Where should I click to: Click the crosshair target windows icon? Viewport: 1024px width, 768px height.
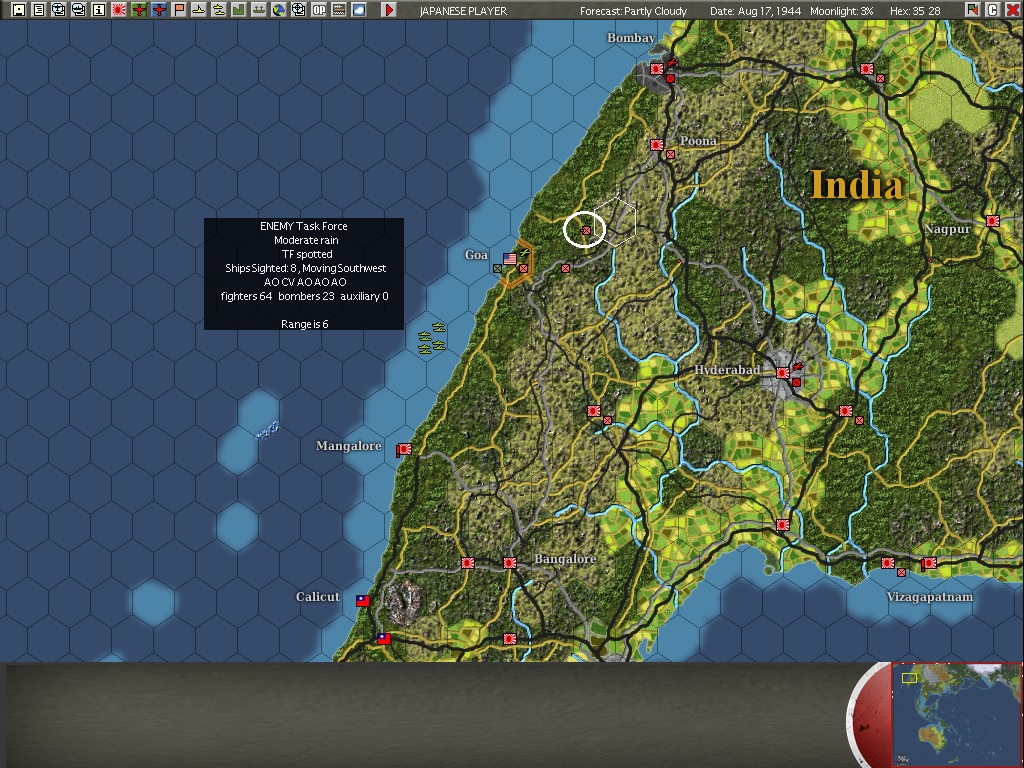tap(299, 10)
